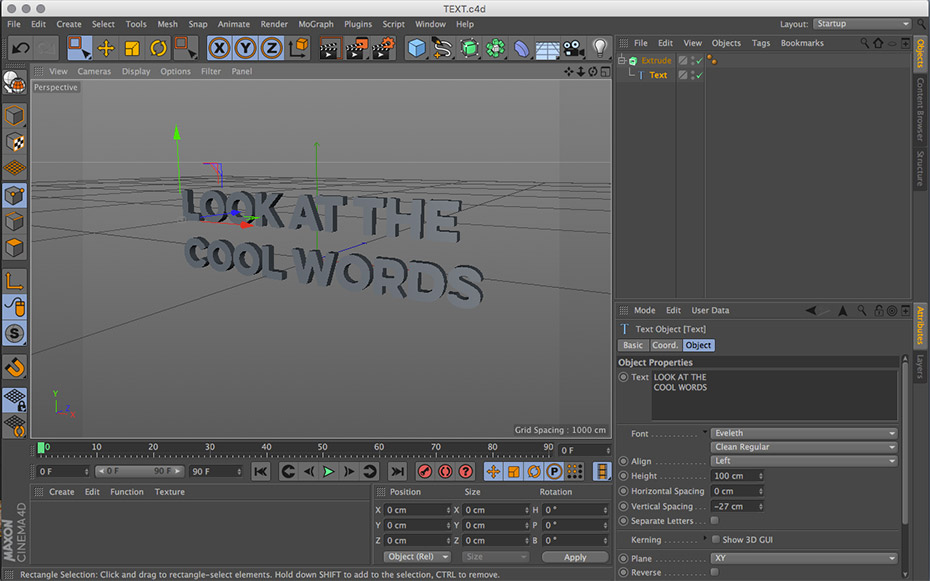Viewport: 930px width, 581px height.
Task: Select the Rotate tool in top toolbar
Action: (x=158, y=48)
